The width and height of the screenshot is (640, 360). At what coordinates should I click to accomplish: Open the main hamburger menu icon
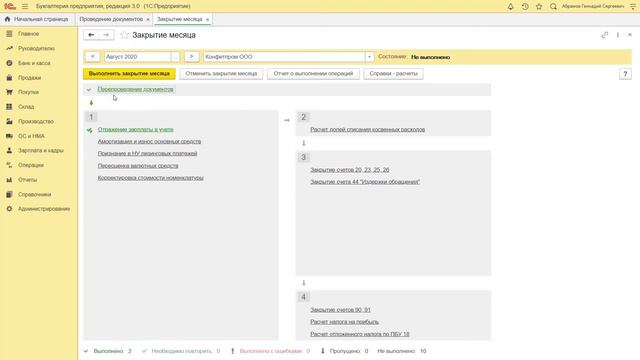coord(25,7)
